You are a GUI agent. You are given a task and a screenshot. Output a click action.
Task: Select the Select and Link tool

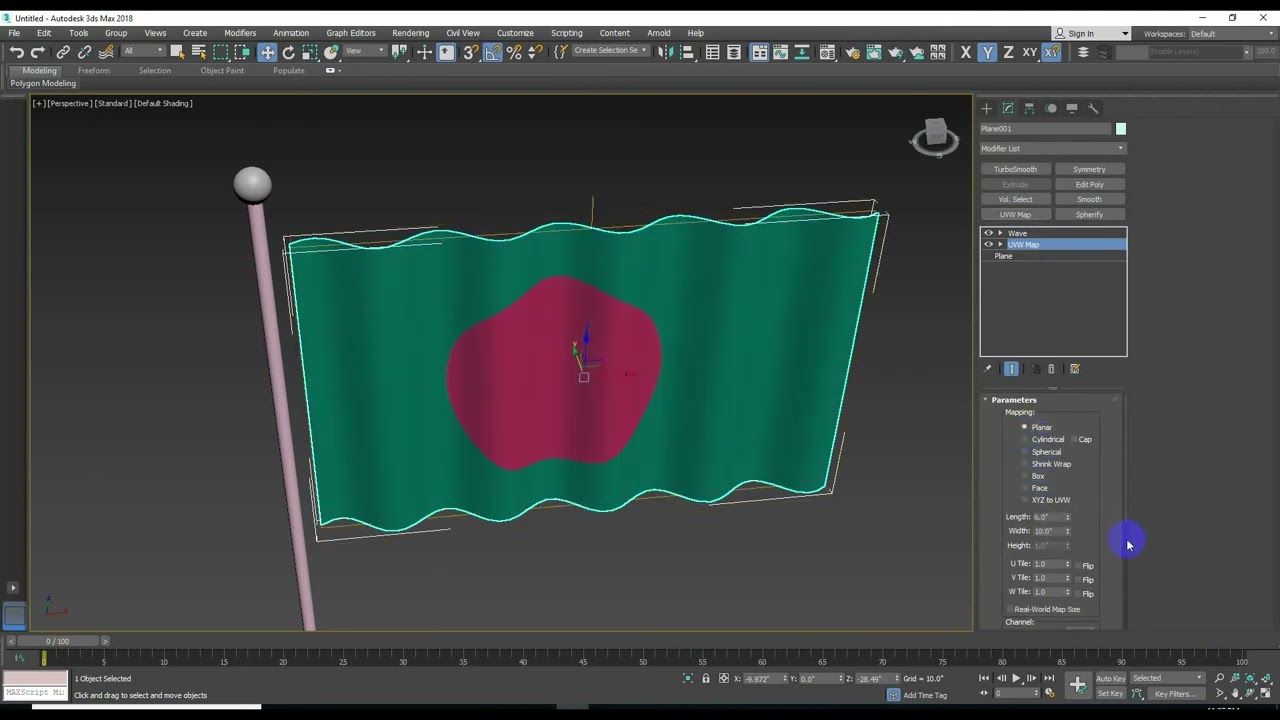63,52
